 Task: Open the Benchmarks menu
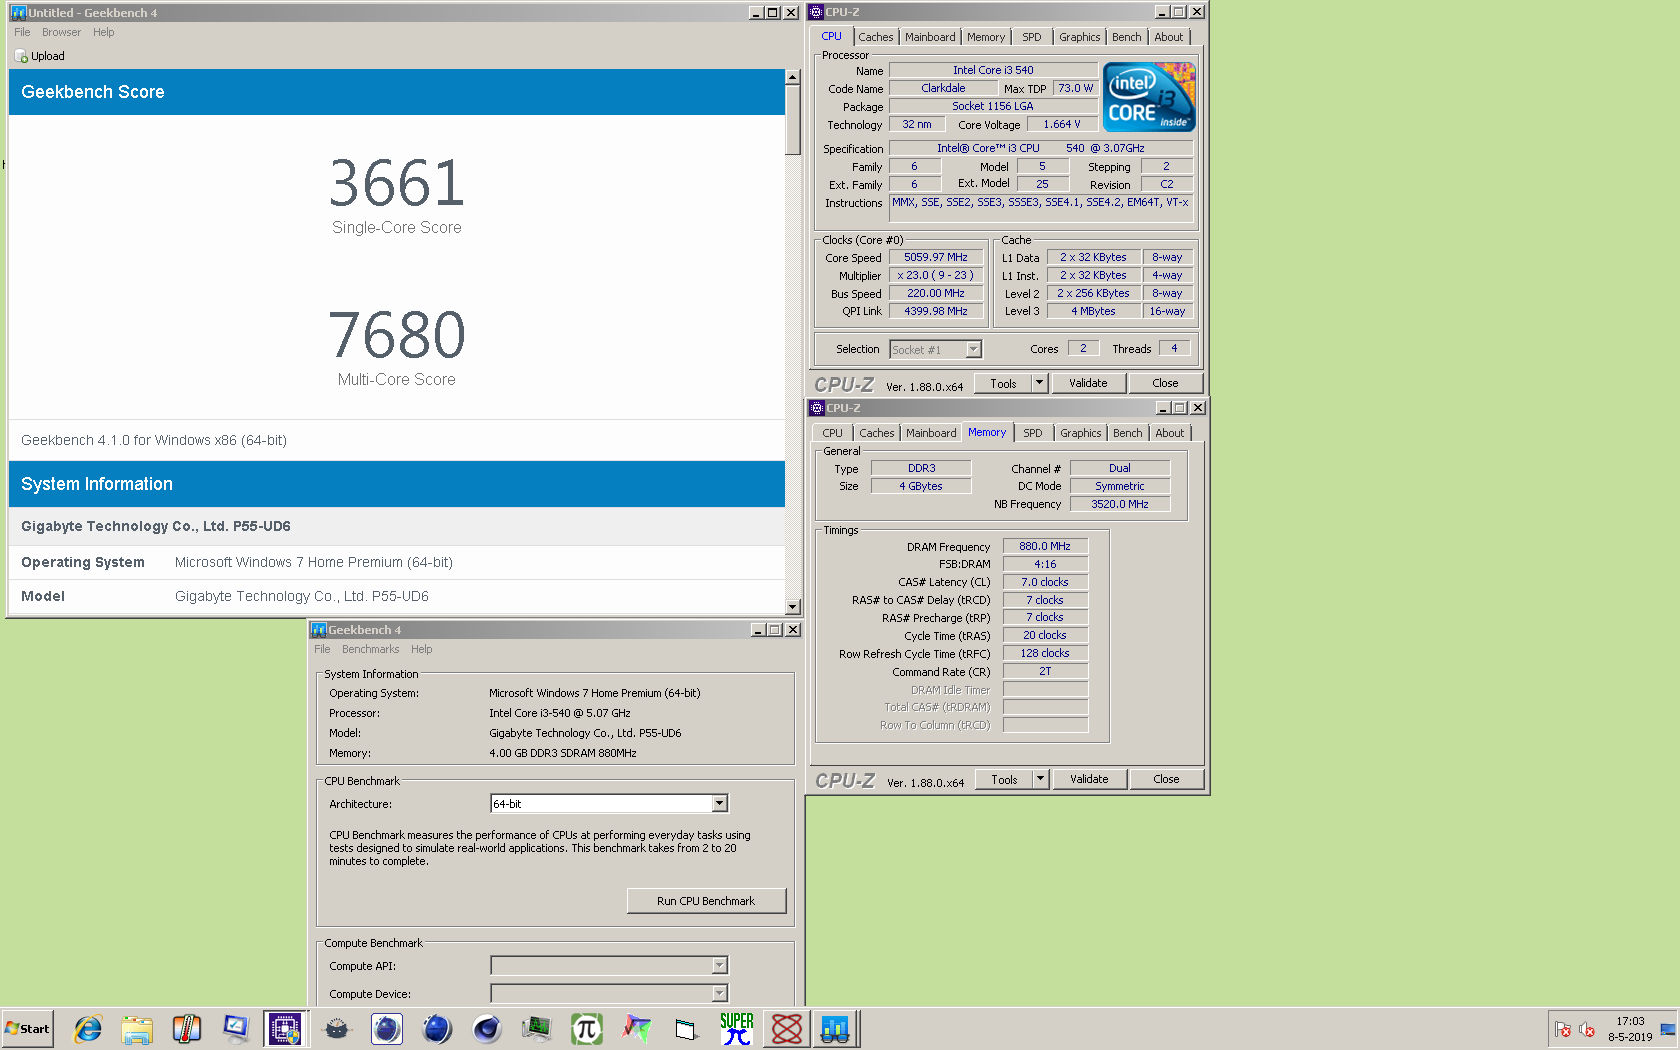click(x=370, y=649)
